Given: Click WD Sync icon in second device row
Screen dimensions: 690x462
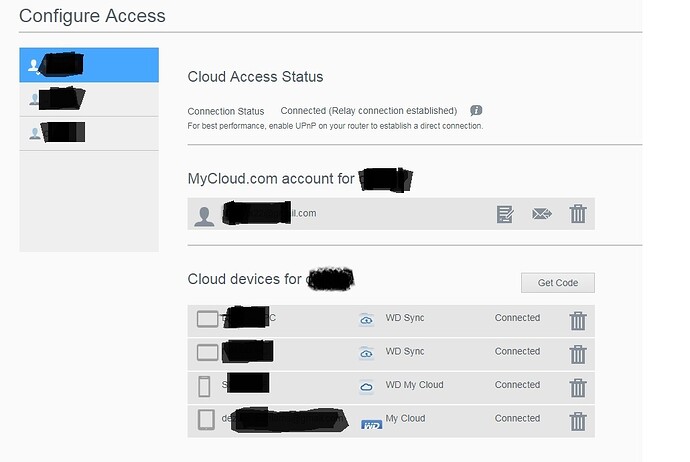Looking at the screenshot, I should (366, 353).
